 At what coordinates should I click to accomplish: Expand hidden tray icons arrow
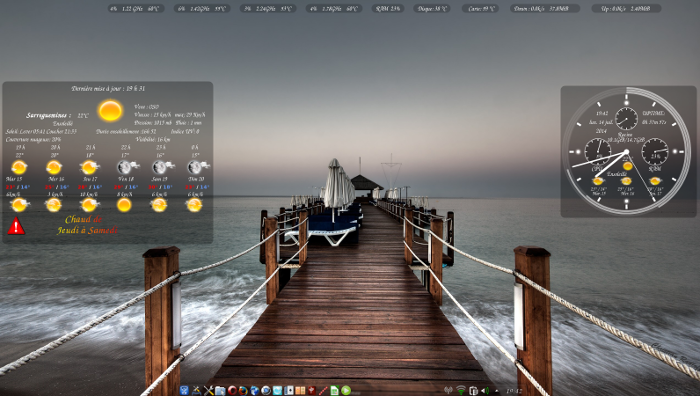[x=497, y=391]
